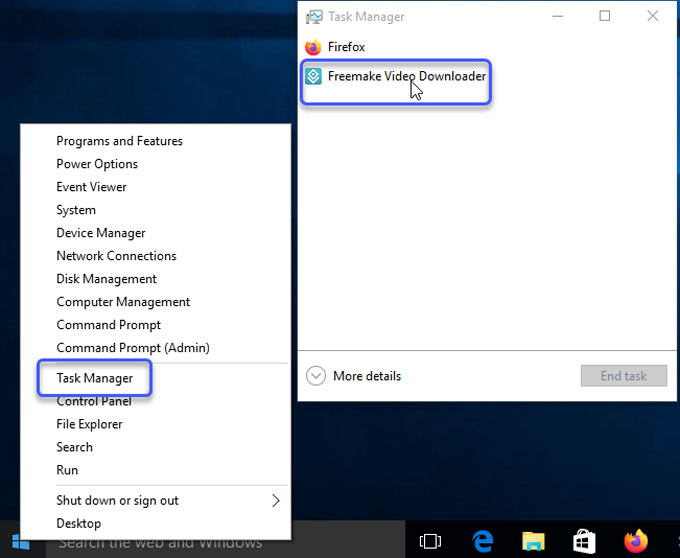
Task: Click the Freemake Video Downloader icon
Action: pyautogui.click(x=313, y=76)
